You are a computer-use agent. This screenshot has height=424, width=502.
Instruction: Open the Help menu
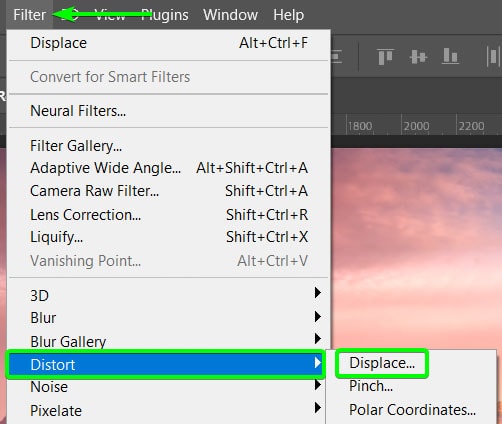[x=288, y=15]
